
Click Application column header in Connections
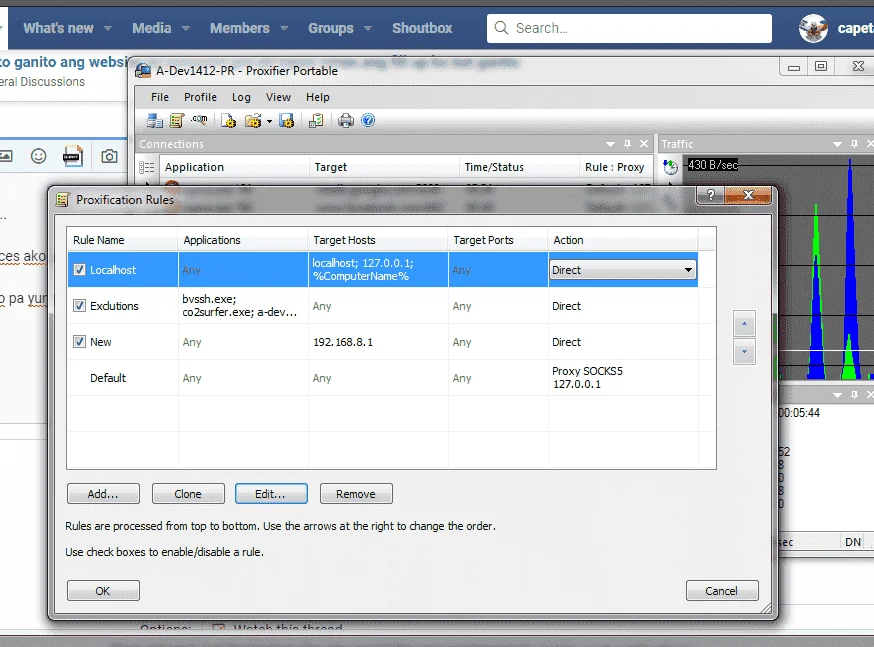pyautogui.click(x=235, y=167)
